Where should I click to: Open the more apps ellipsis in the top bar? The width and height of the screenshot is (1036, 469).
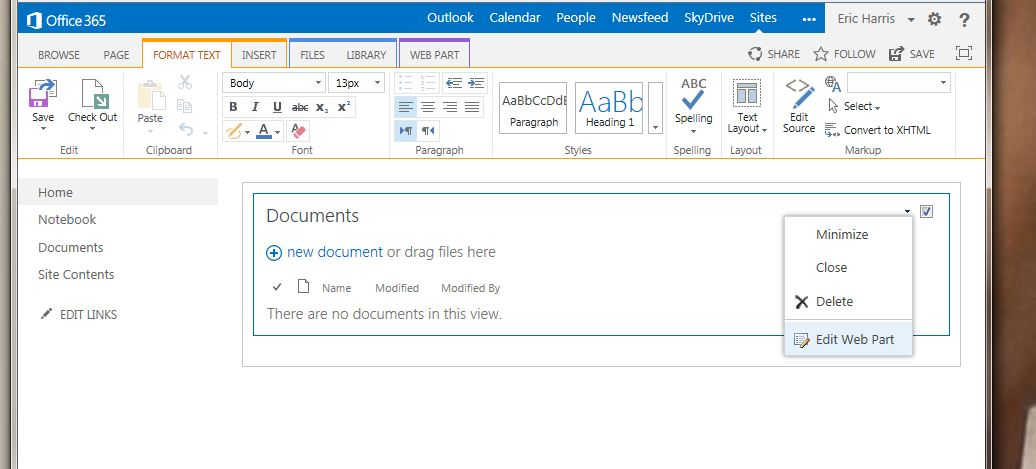point(809,19)
